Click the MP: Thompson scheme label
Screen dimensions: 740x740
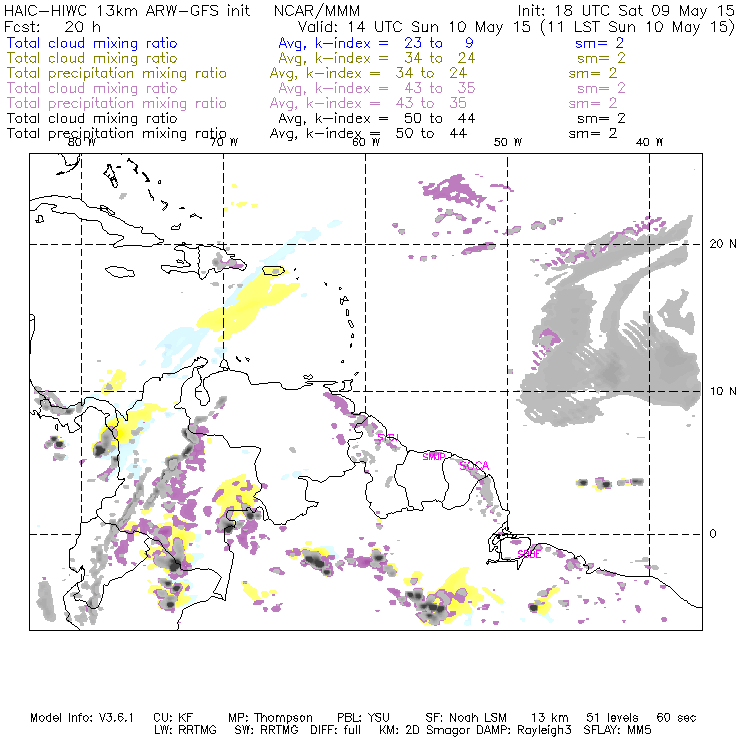[270, 718]
